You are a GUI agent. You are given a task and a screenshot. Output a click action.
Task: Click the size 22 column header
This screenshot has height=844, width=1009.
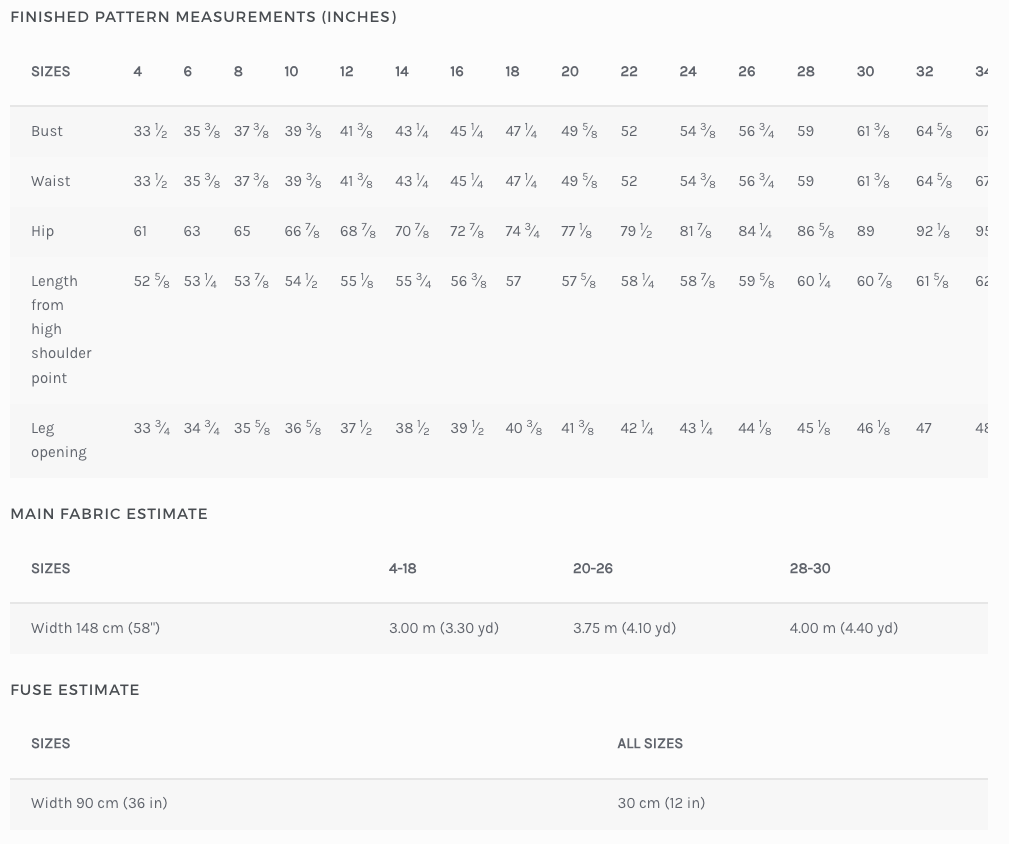(629, 72)
